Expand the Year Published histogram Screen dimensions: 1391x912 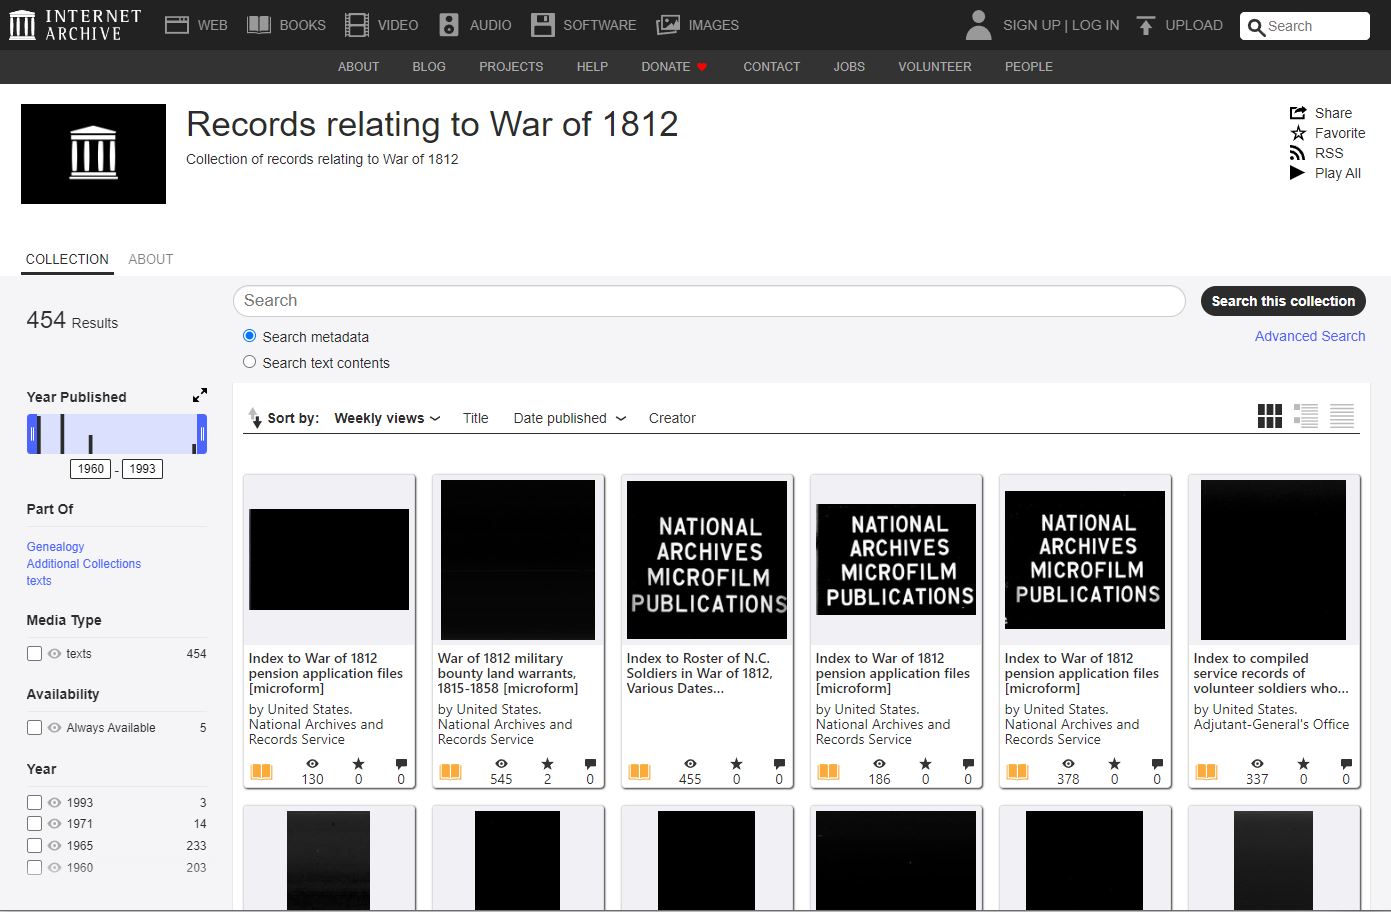point(200,395)
